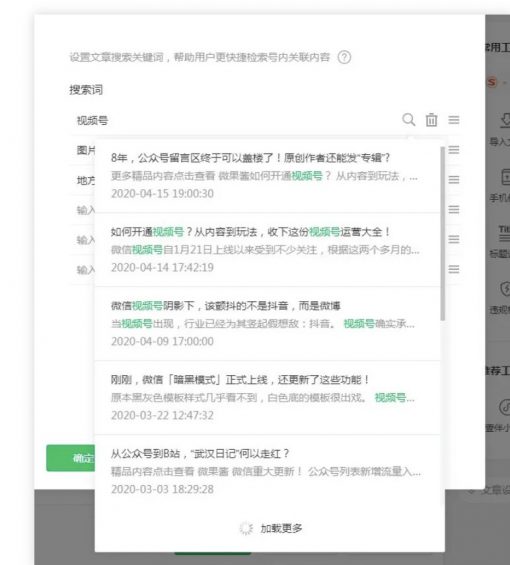
Task: Click the green 确定 button
Action: 71,458
